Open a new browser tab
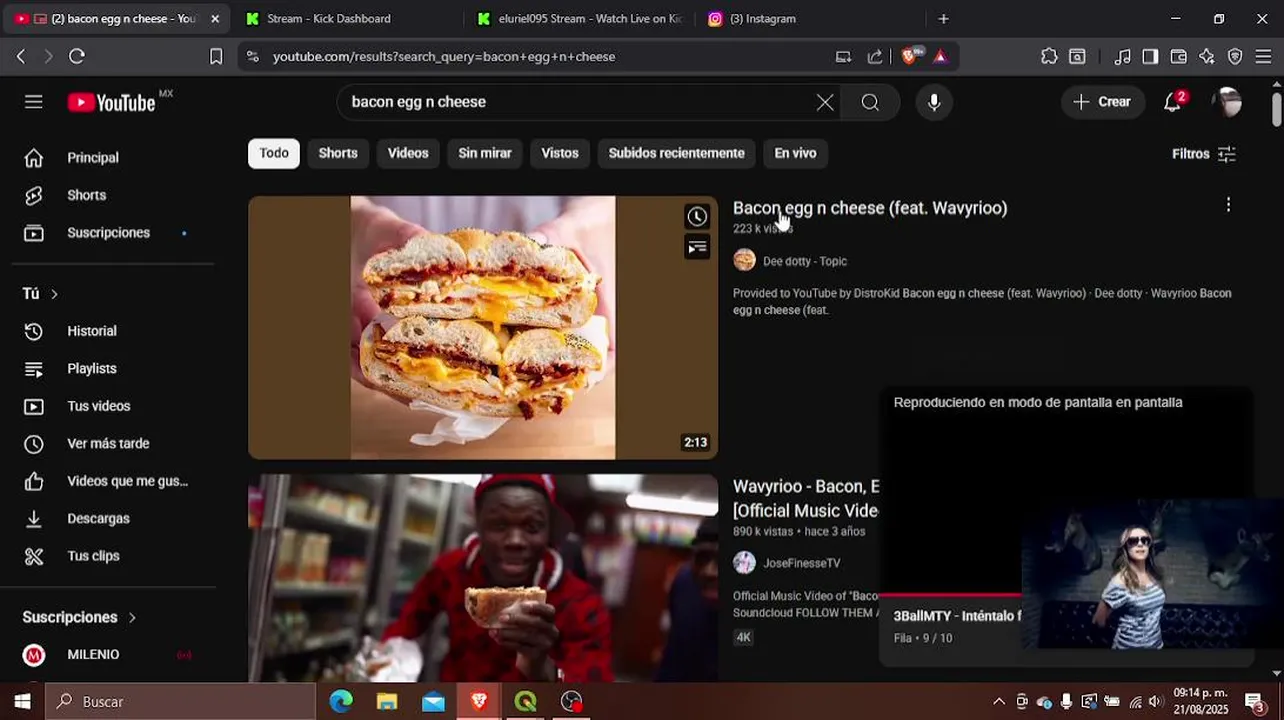 click(x=943, y=19)
